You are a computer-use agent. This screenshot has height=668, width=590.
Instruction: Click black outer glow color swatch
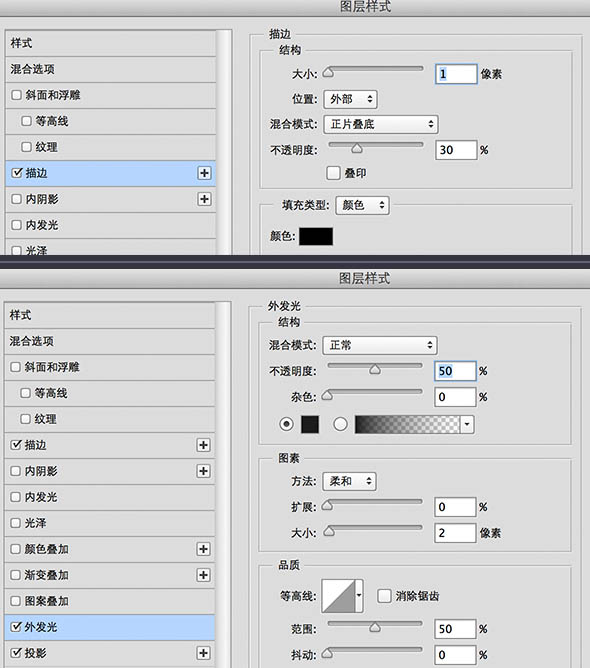point(310,424)
